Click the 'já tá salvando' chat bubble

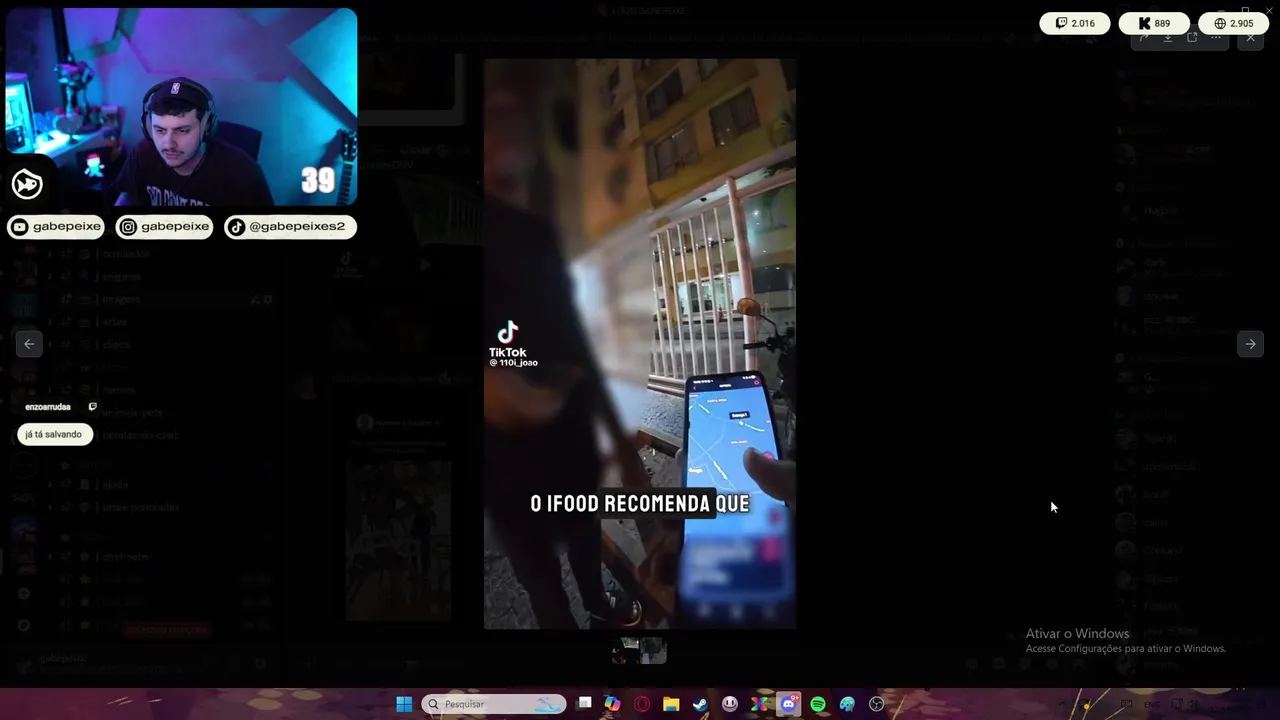55,435
